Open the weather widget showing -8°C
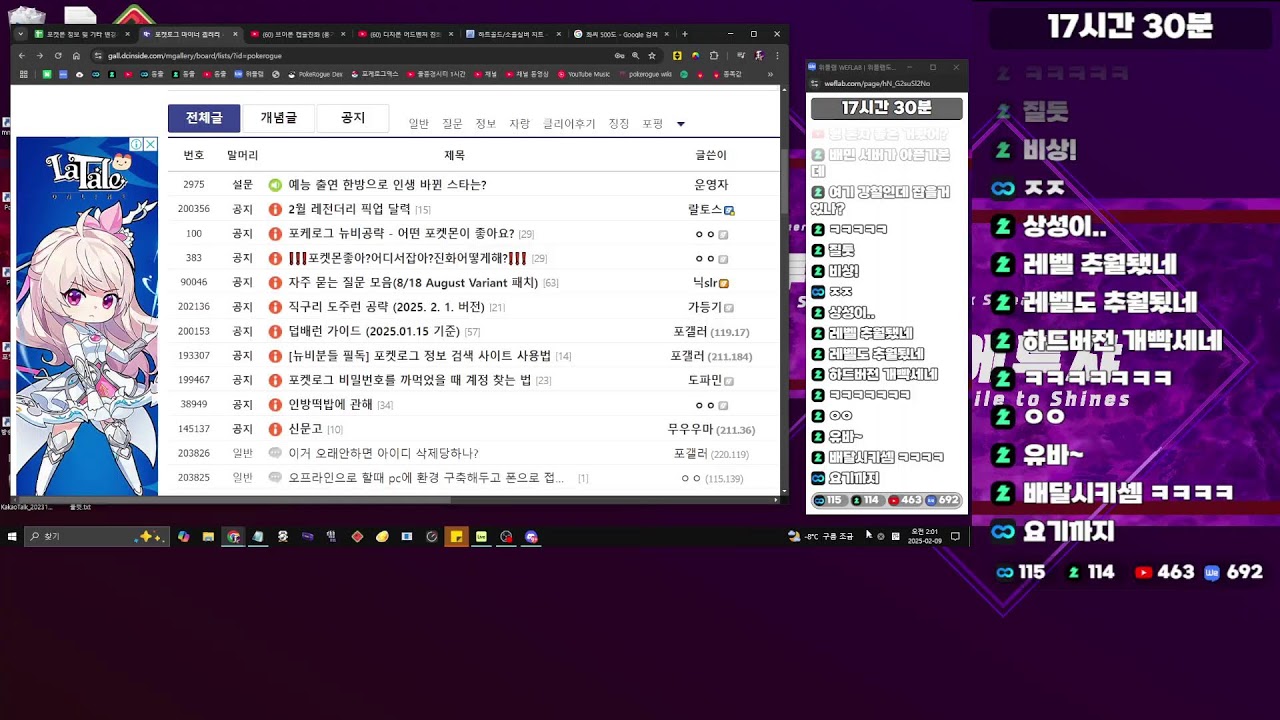Image resolution: width=1280 pixels, height=720 pixels. pos(821,537)
